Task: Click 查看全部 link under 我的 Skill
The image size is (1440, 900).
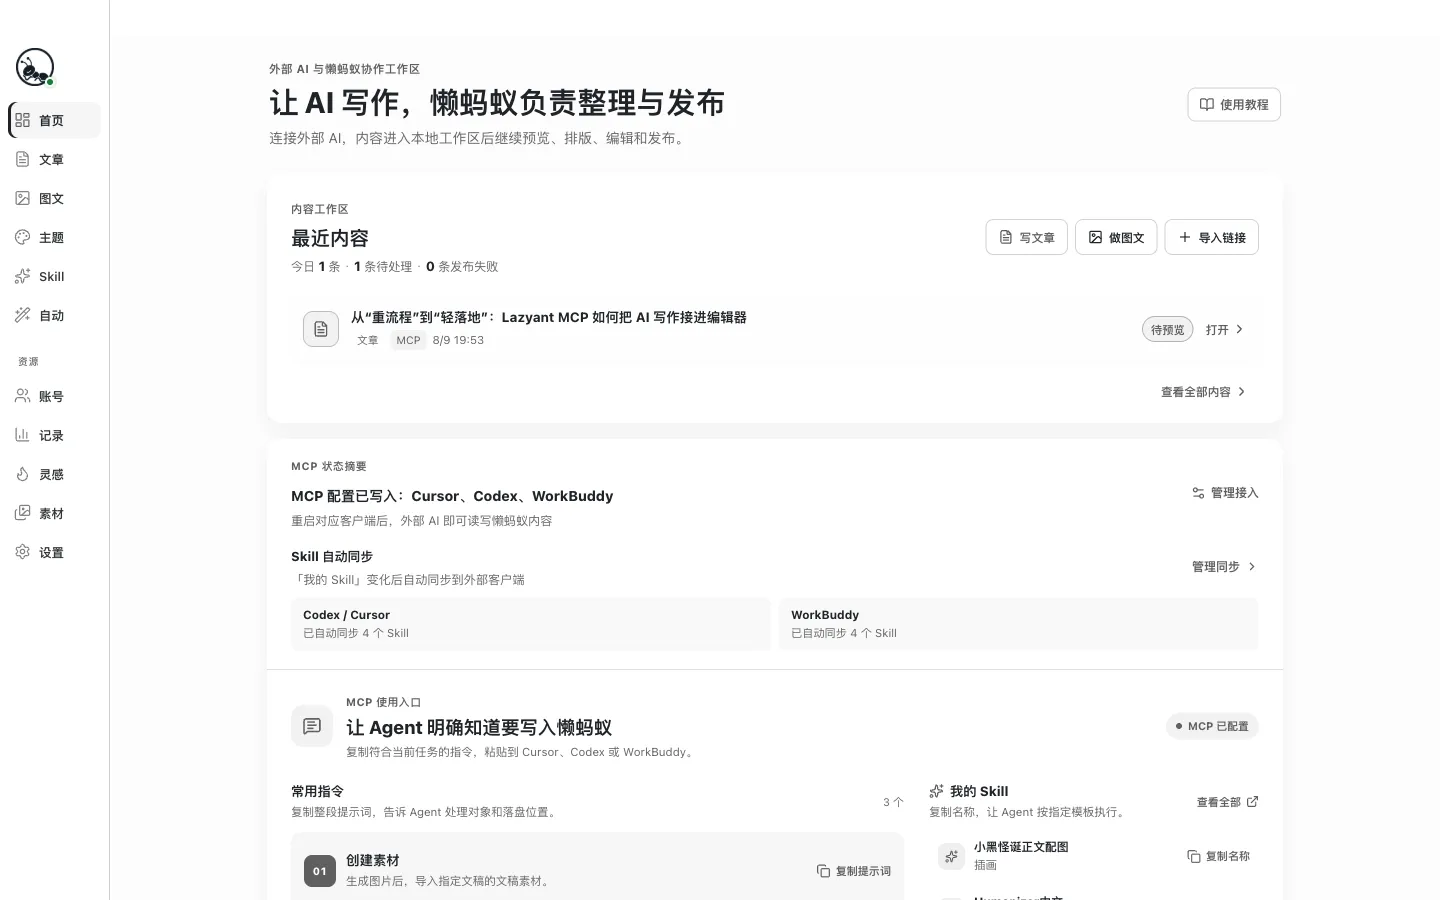Action: click(1228, 802)
